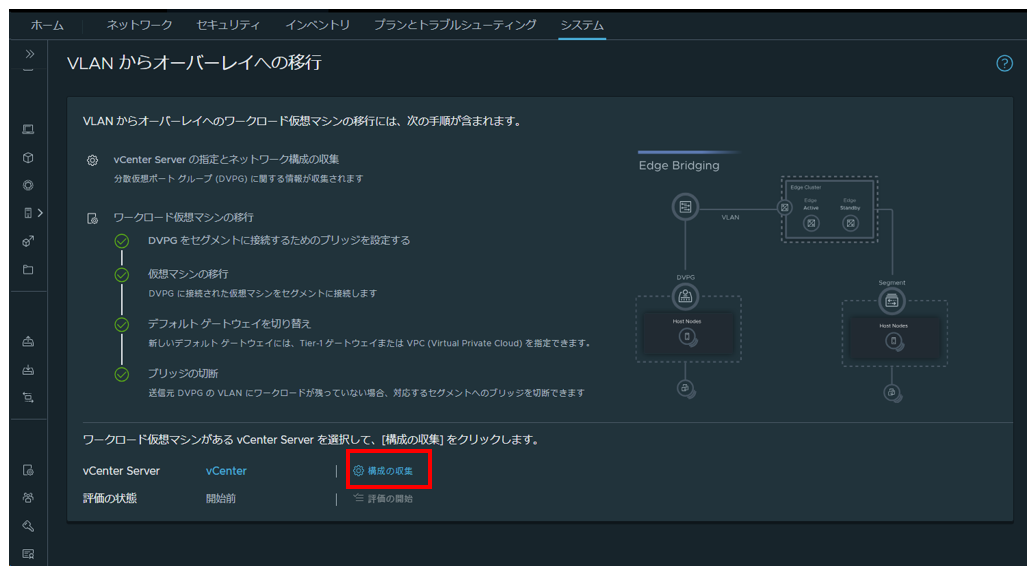Viewport: 1036px width, 570px height.
Task: Click the cube icon in sidebar
Action: pyautogui.click(x=28, y=158)
